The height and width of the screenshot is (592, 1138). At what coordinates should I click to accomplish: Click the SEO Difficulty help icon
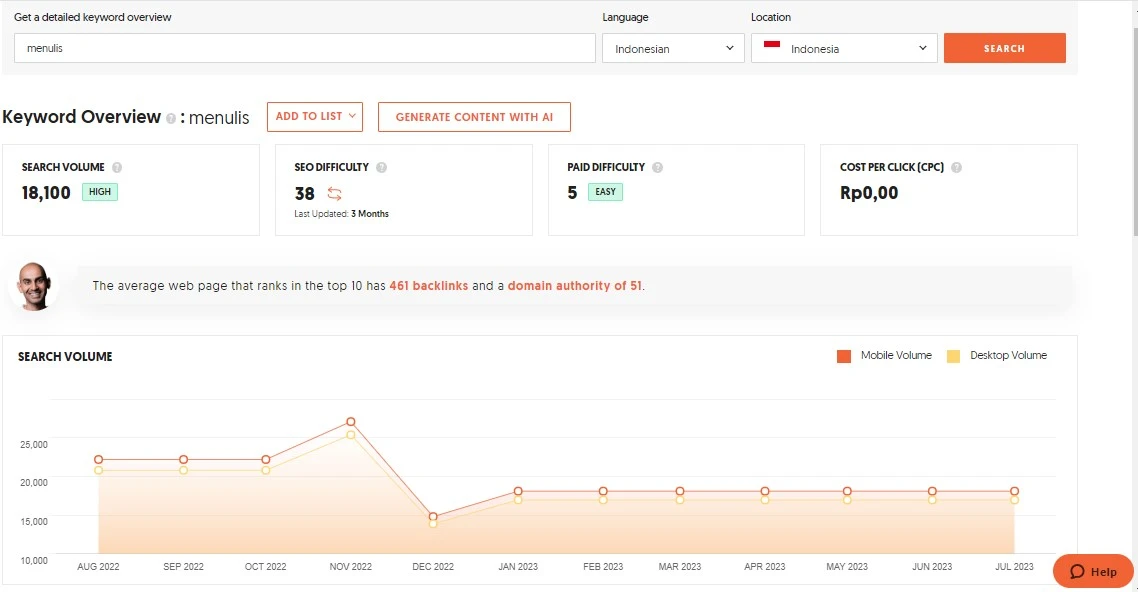click(381, 168)
